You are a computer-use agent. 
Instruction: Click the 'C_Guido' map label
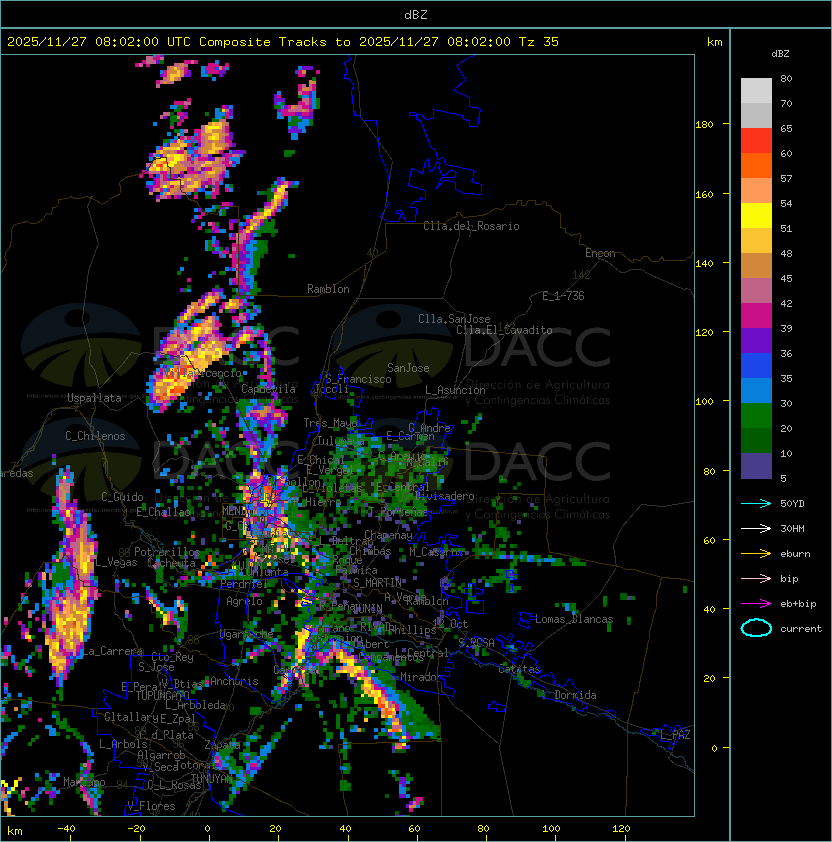(122, 497)
